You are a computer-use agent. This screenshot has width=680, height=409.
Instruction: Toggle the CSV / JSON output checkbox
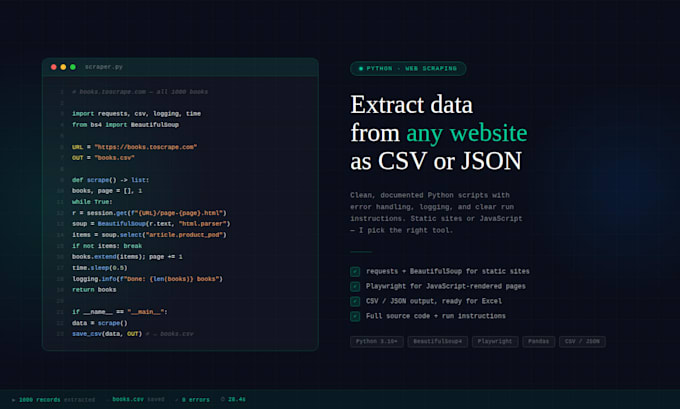coord(355,301)
